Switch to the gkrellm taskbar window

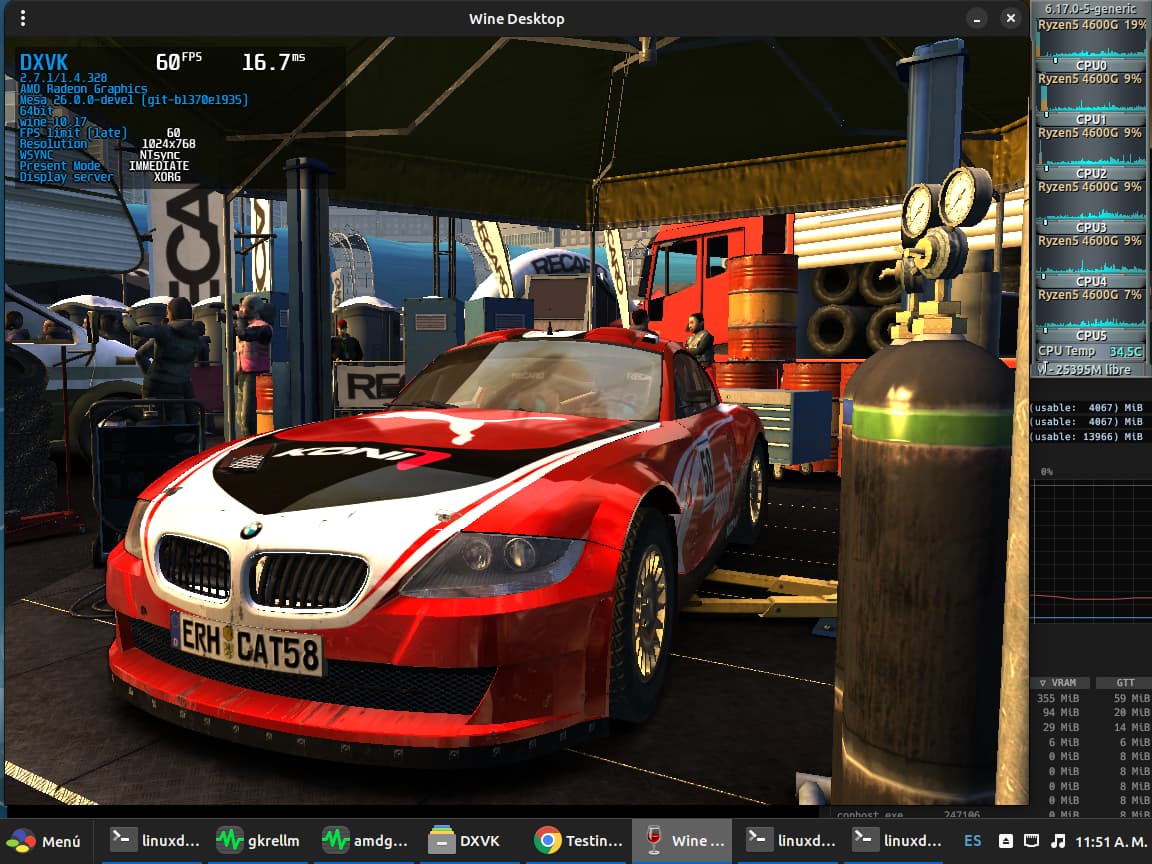258,841
